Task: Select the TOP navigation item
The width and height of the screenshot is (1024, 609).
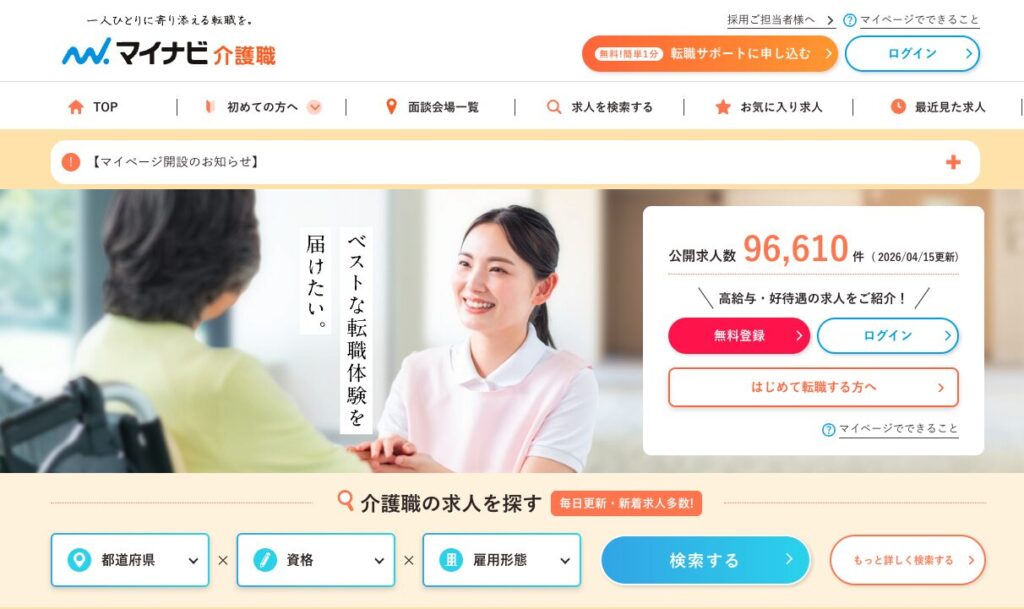Action: click(93, 107)
